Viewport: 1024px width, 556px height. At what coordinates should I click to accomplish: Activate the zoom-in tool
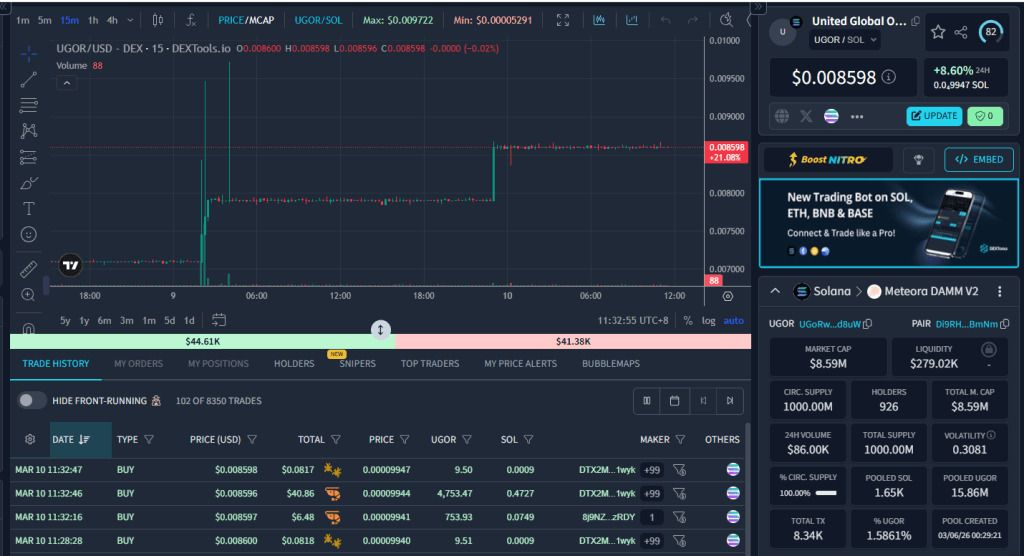coord(29,295)
